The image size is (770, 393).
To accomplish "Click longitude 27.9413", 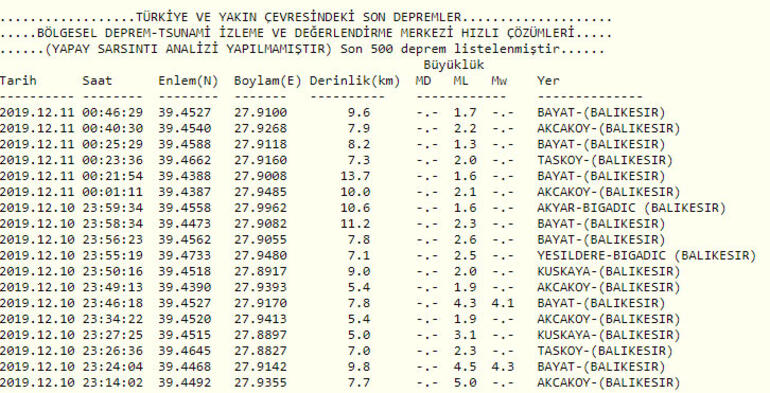I will pos(260,319).
